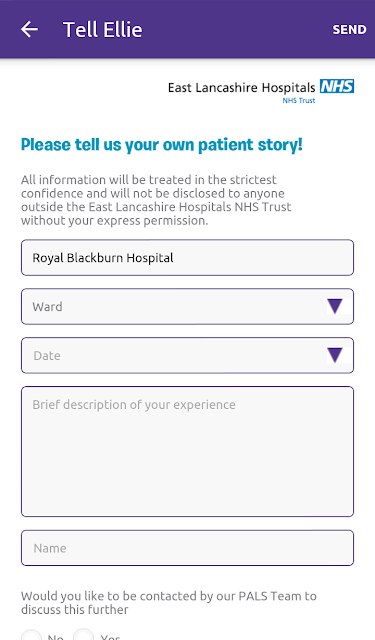Focus the Date selection field
Viewport: 375px width, 640px height.
187,356
